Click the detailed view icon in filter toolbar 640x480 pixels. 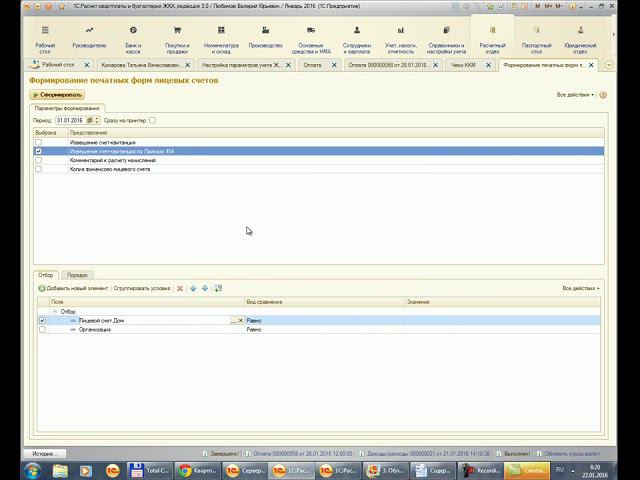(218, 289)
